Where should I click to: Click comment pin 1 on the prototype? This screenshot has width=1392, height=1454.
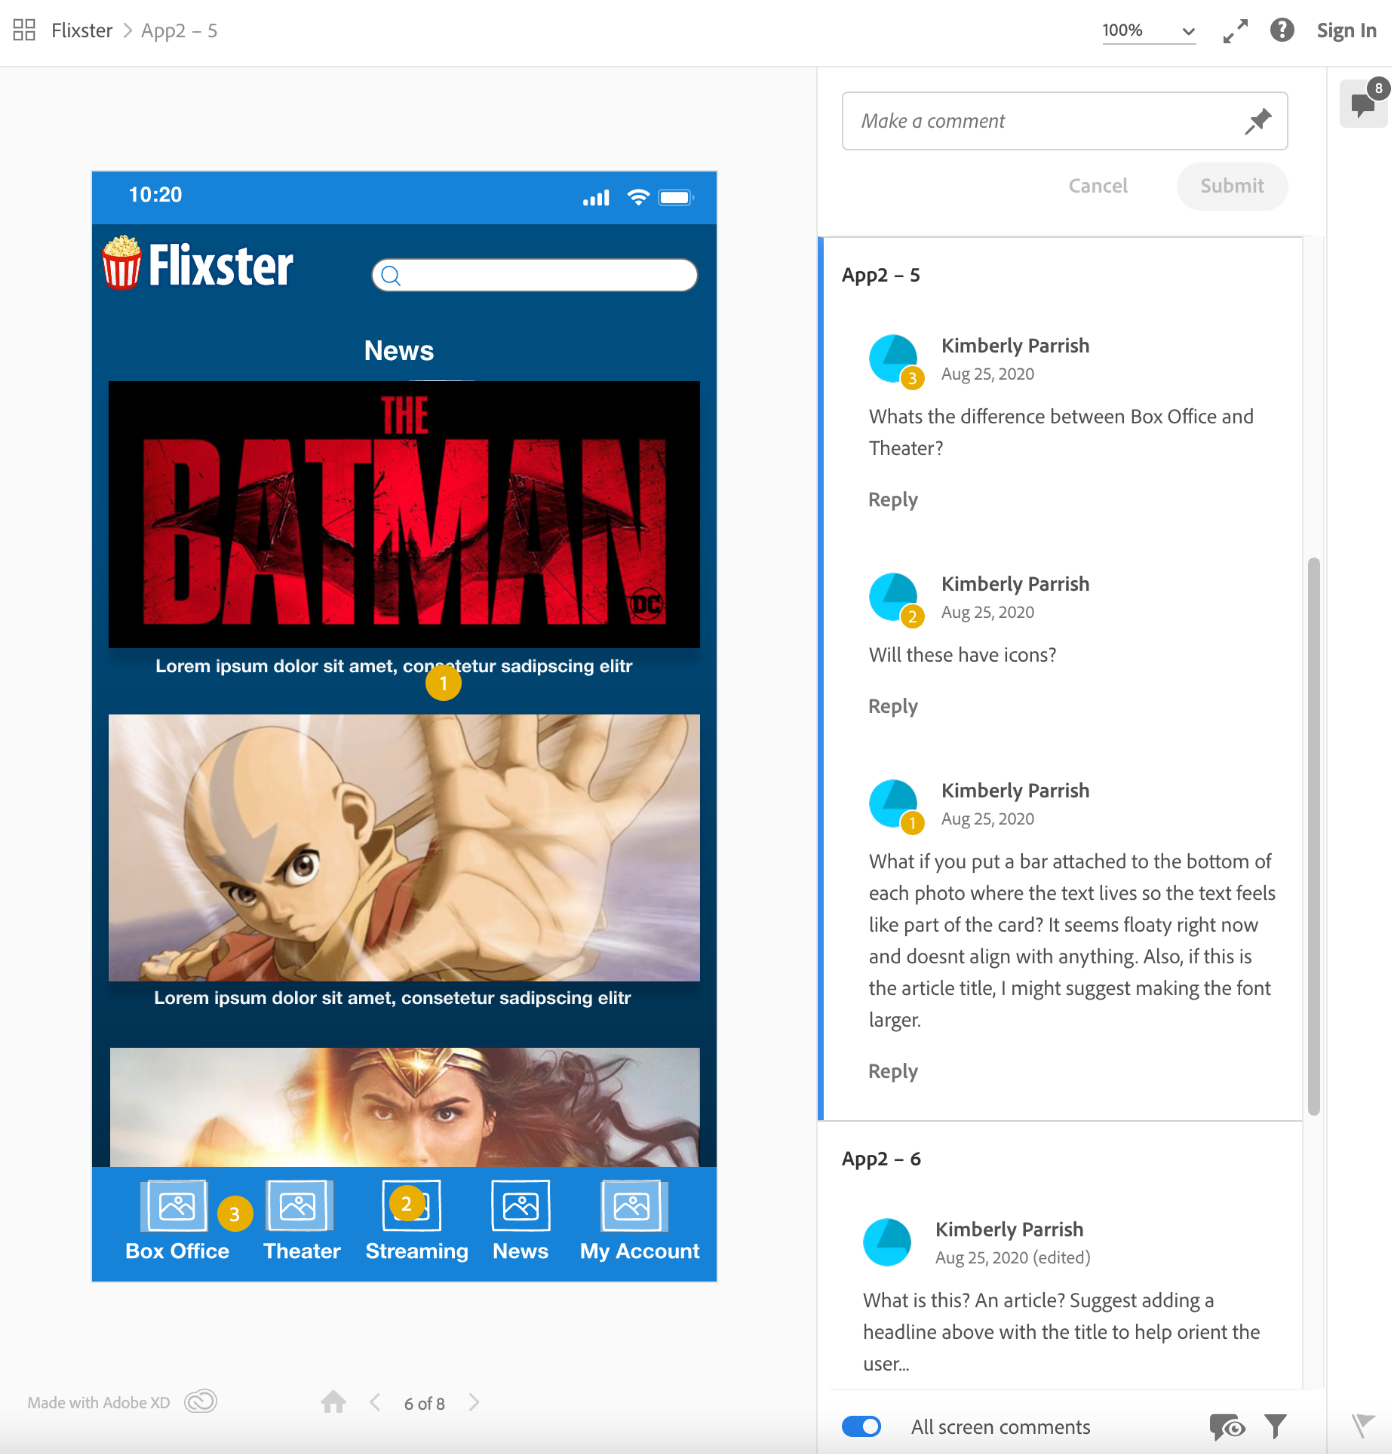(x=443, y=683)
